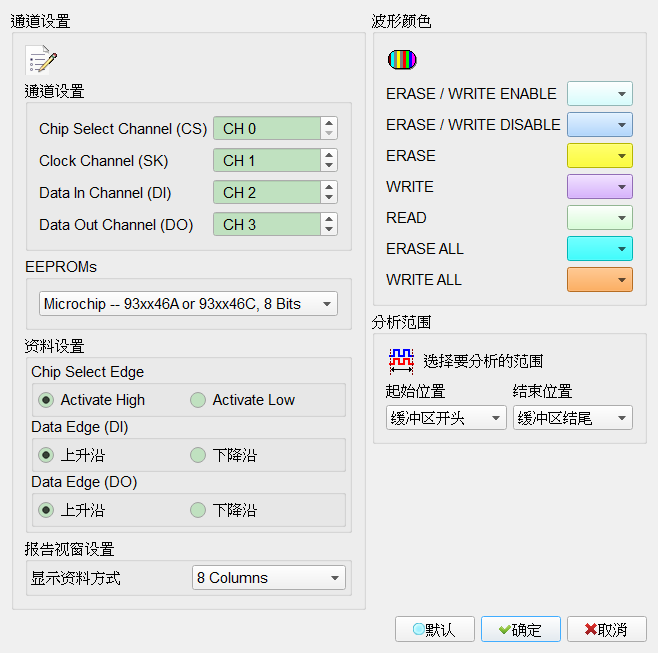Click the Clock Channel (SK) label
This screenshot has width=658, height=653.
coord(104,161)
